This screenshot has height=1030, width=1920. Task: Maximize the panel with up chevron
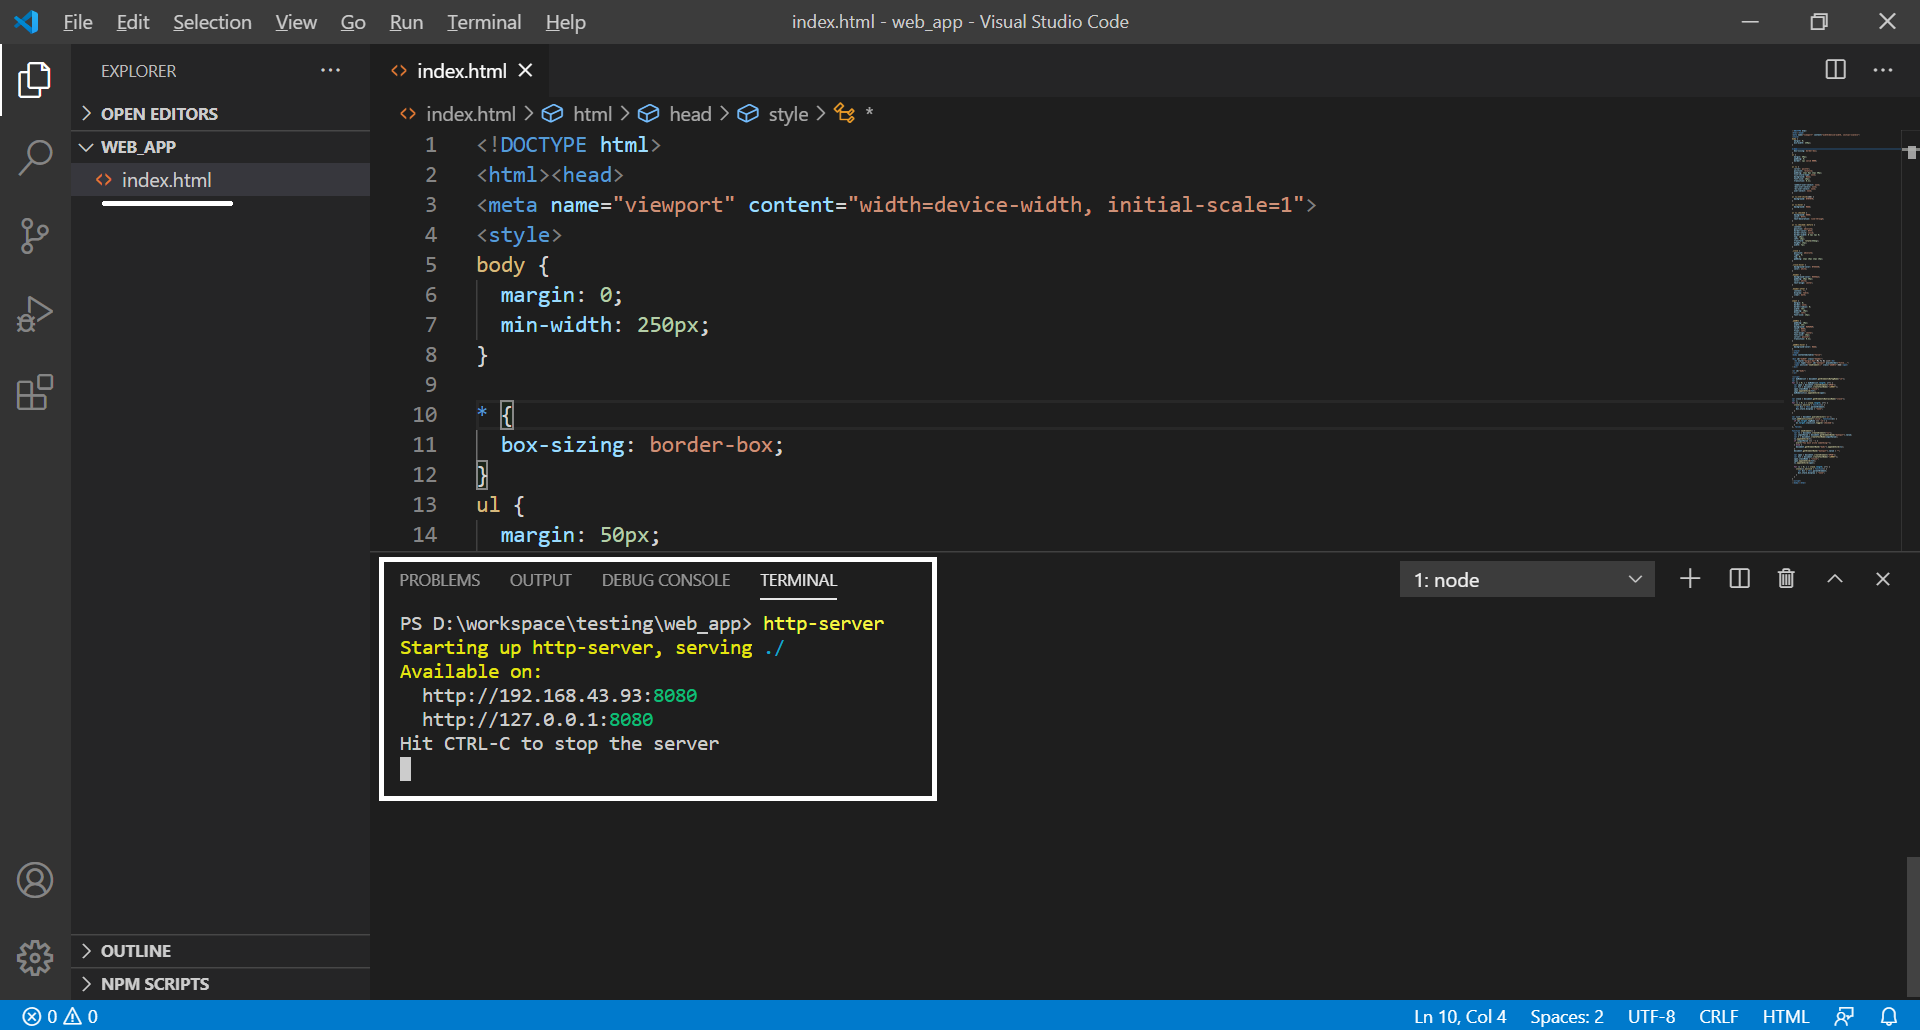click(x=1835, y=579)
